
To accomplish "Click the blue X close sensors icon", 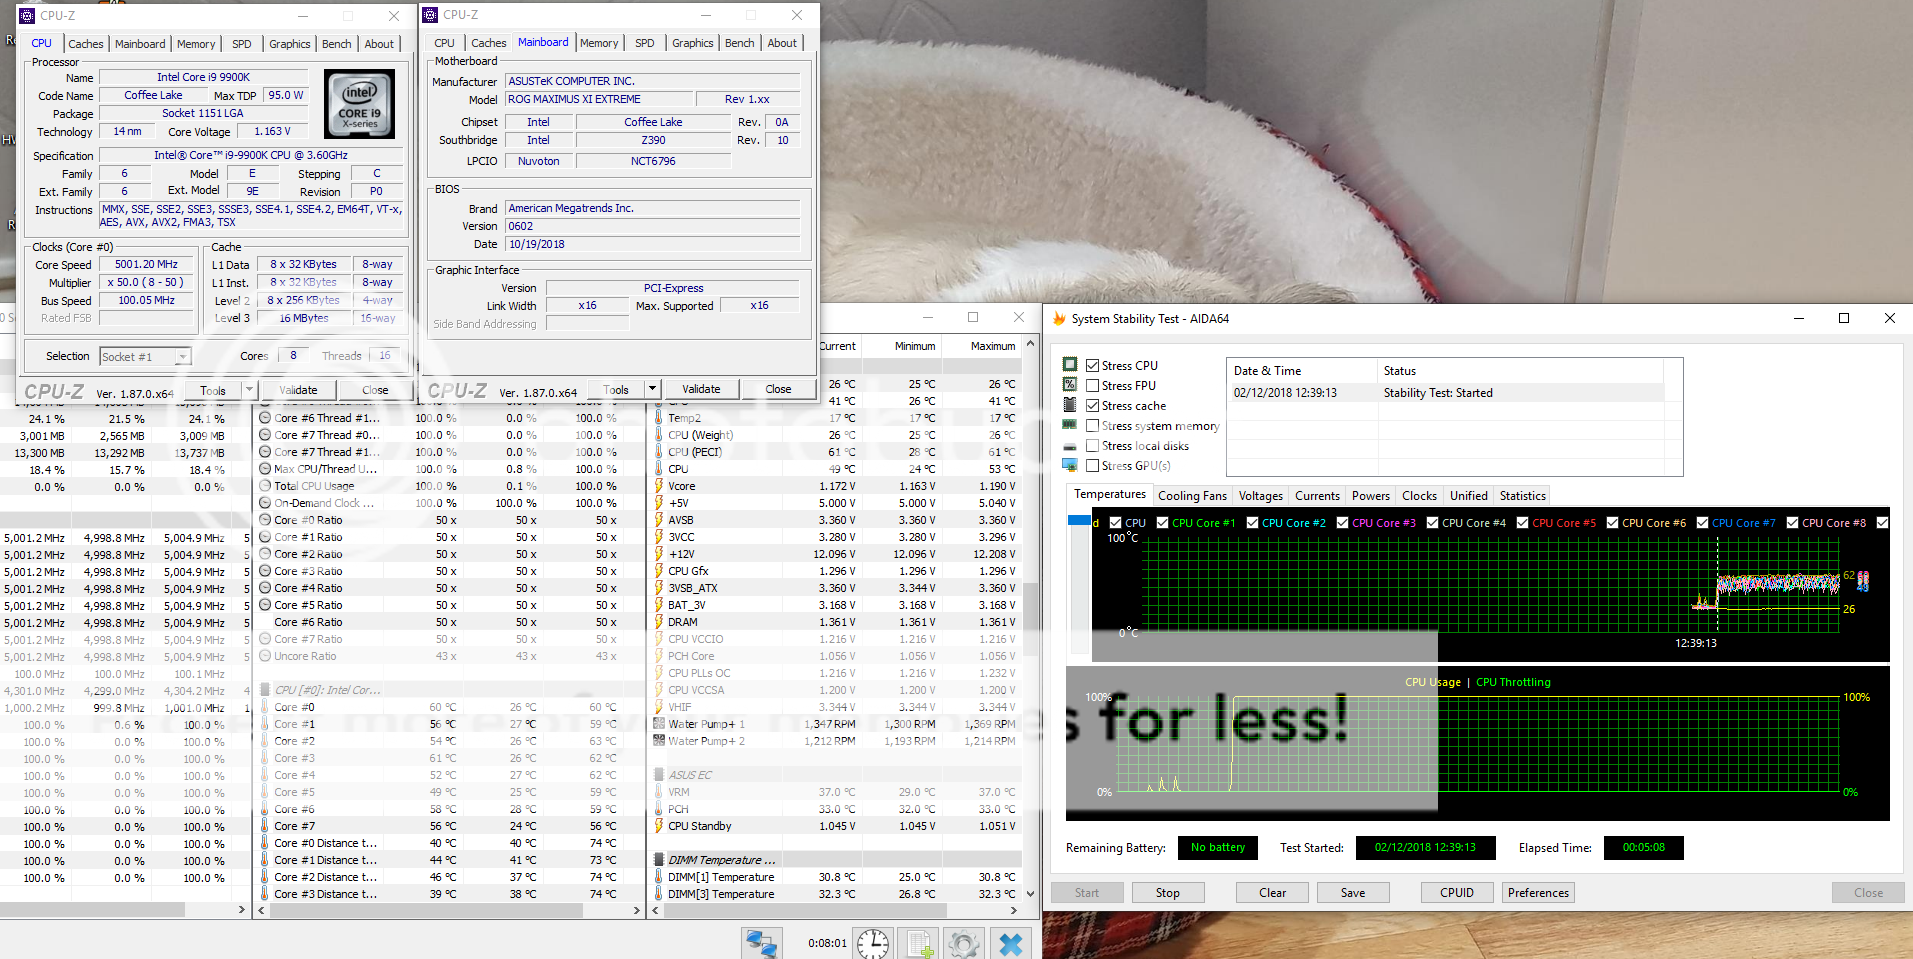I will coord(1011,943).
